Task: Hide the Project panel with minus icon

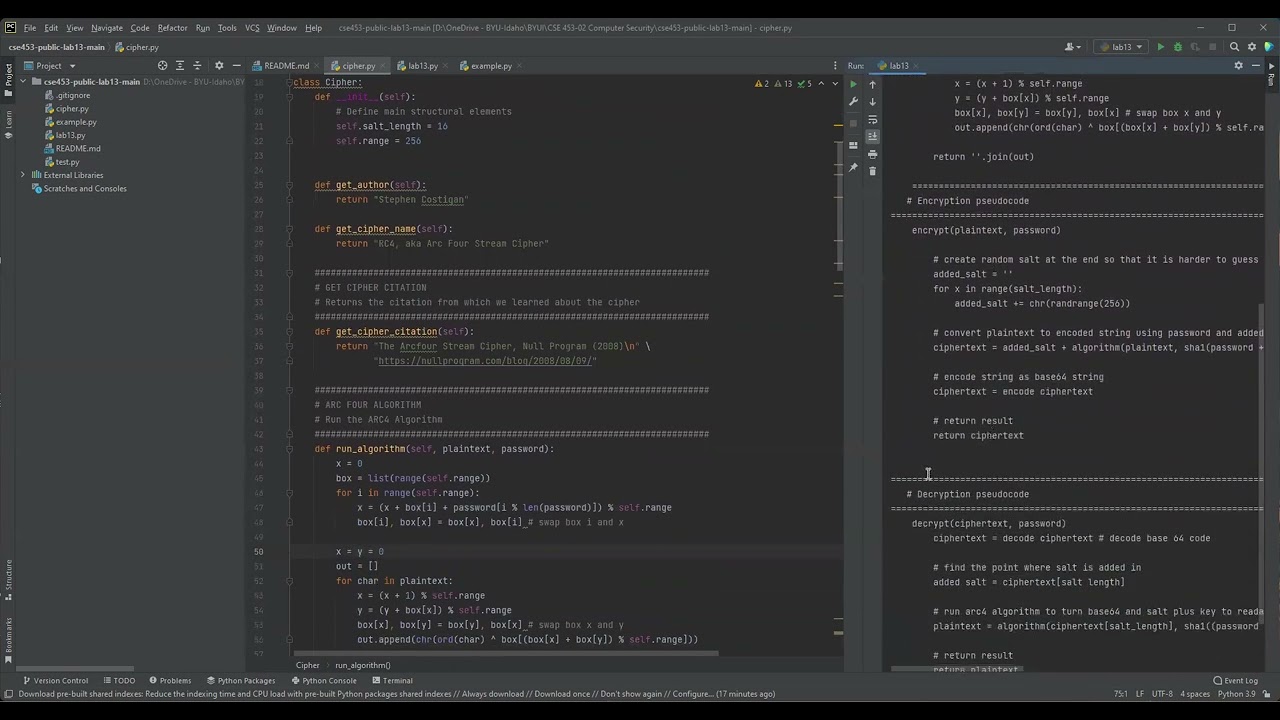Action: pyautogui.click(x=237, y=66)
